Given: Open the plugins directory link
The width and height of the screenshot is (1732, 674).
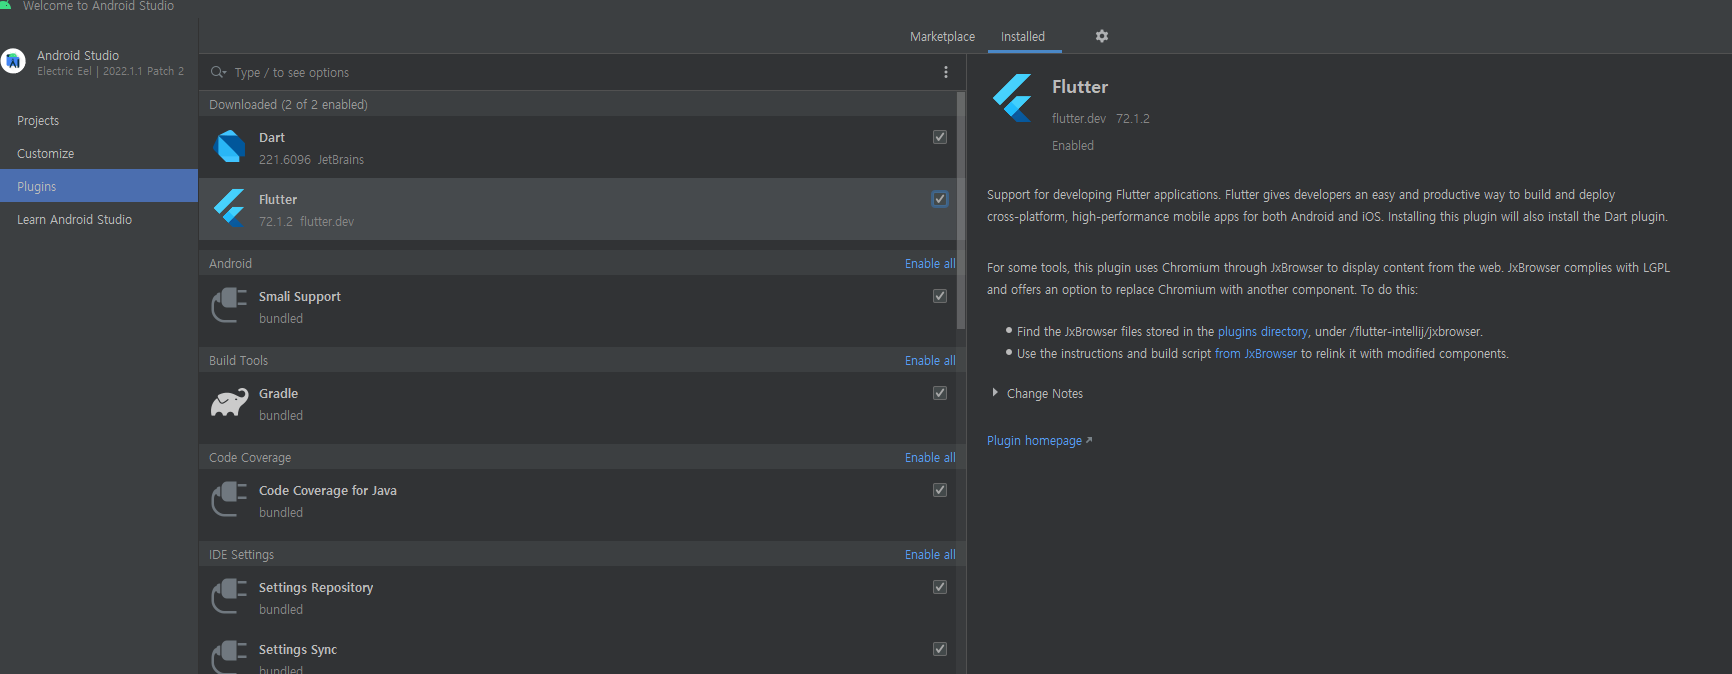Looking at the screenshot, I should point(1262,331).
